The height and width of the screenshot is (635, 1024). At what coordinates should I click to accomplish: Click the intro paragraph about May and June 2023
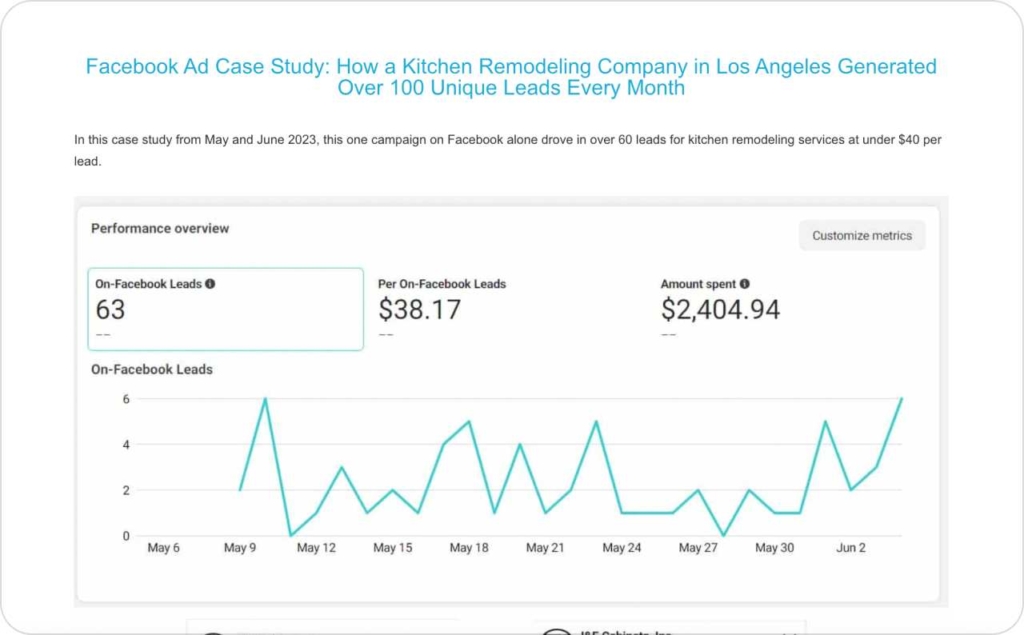pyautogui.click(x=508, y=150)
